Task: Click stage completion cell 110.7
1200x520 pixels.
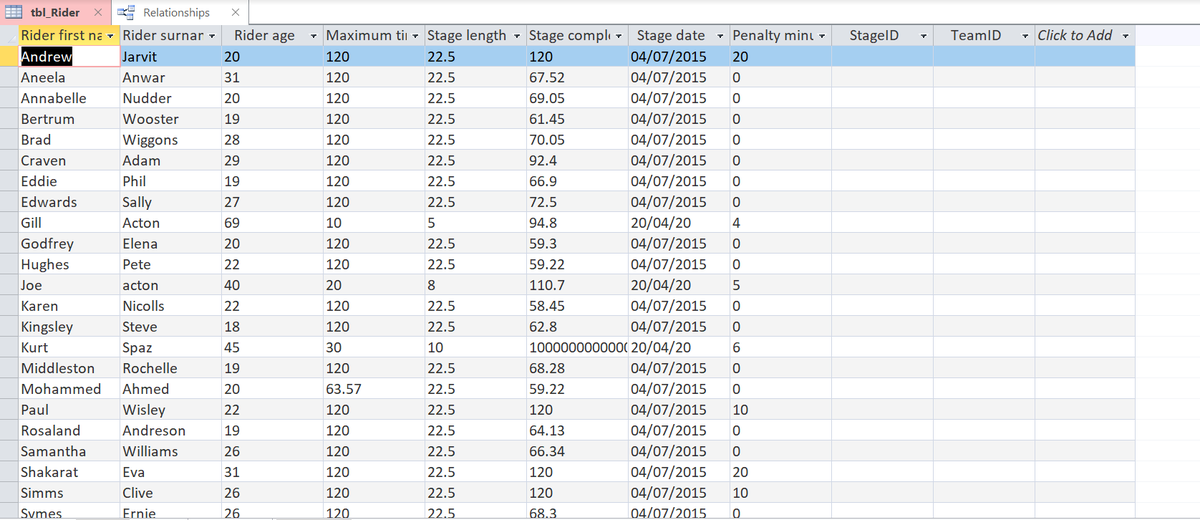Action: (577, 285)
